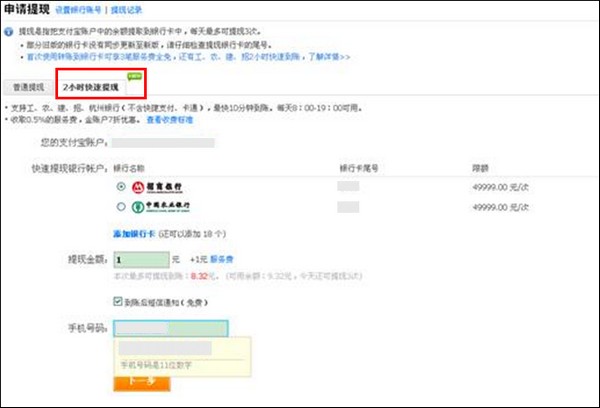Focus the 提现金额 input field

[142, 260]
